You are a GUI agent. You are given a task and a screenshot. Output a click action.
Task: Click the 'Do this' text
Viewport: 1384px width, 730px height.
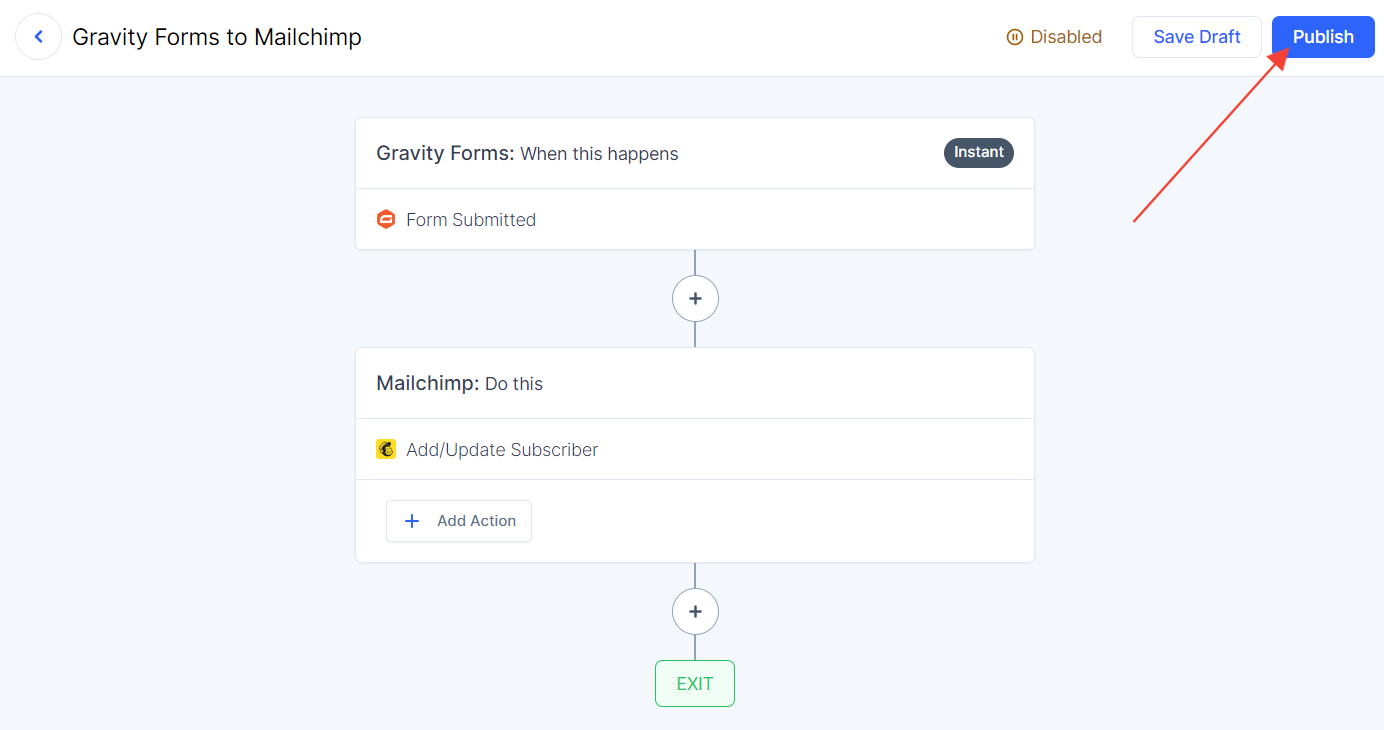514,384
